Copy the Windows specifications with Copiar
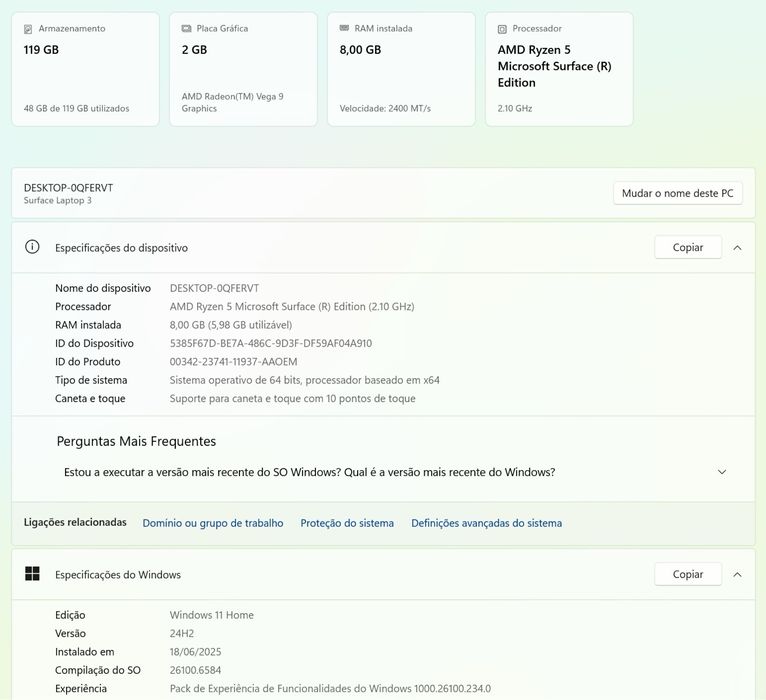 [x=687, y=574]
